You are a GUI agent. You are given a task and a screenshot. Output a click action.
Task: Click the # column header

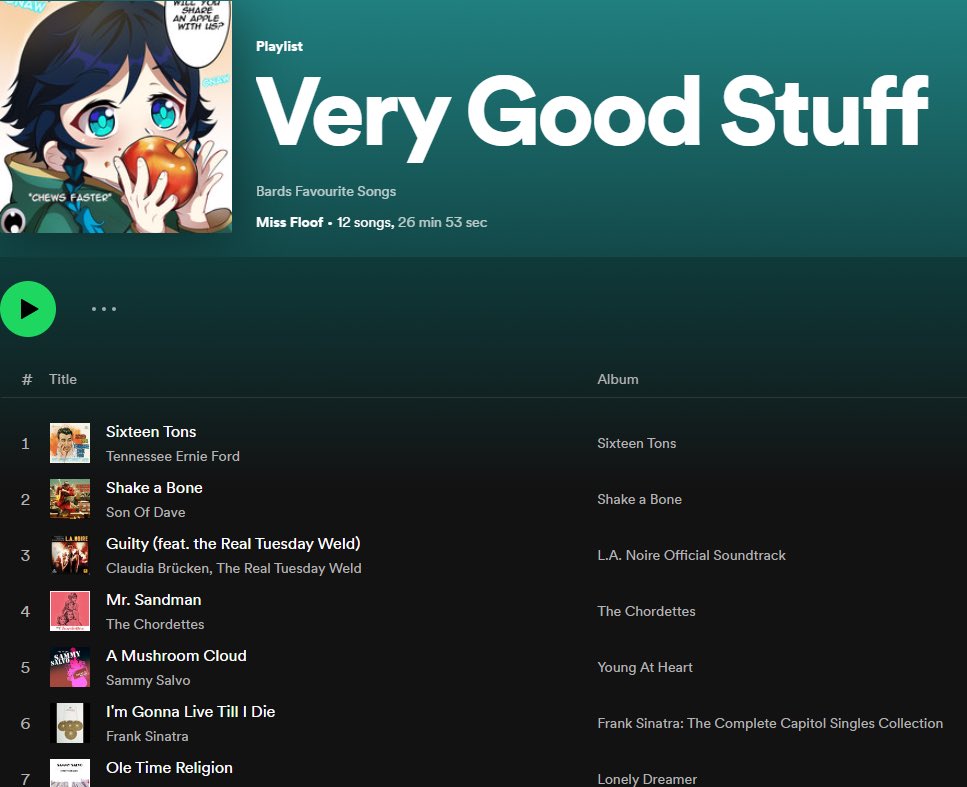(x=27, y=379)
